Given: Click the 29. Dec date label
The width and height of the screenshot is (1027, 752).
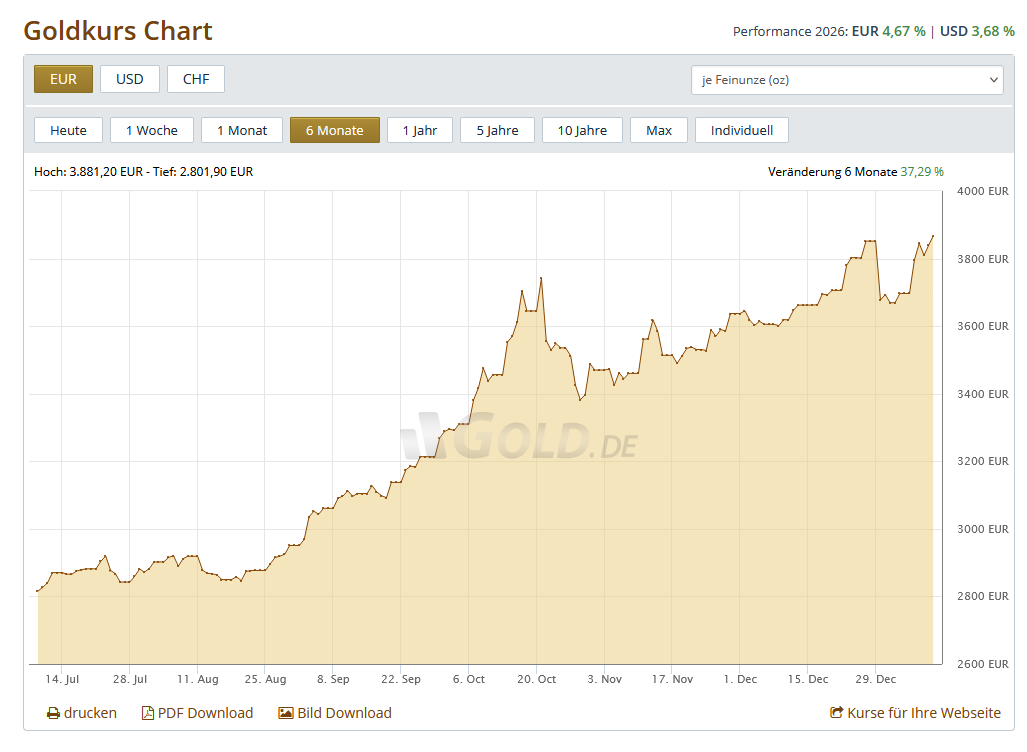Looking at the screenshot, I should 876,679.
